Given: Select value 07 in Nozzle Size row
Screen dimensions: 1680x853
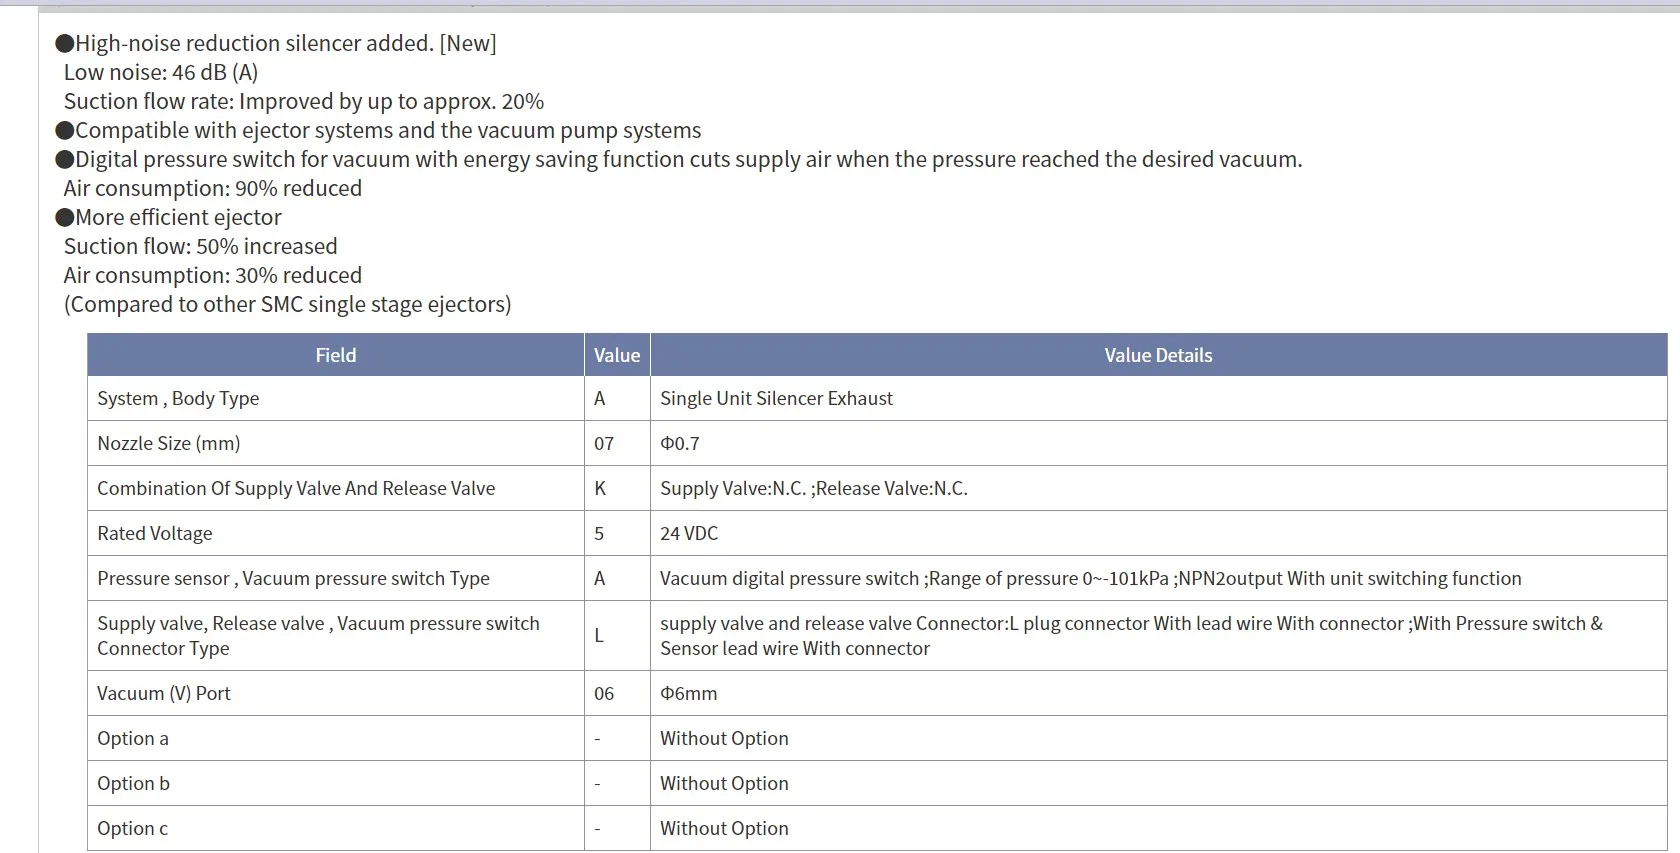Looking at the screenshot, I should pos(604,443).
